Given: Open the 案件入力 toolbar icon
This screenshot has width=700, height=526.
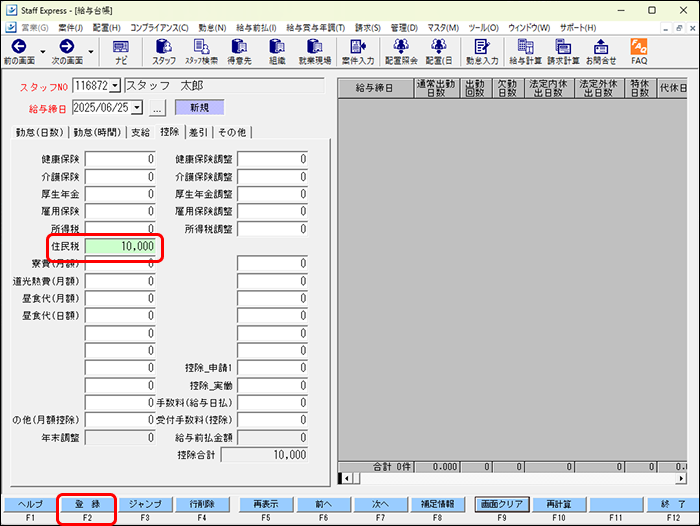Looking at the screenshot, I should [x=358, y=52].
